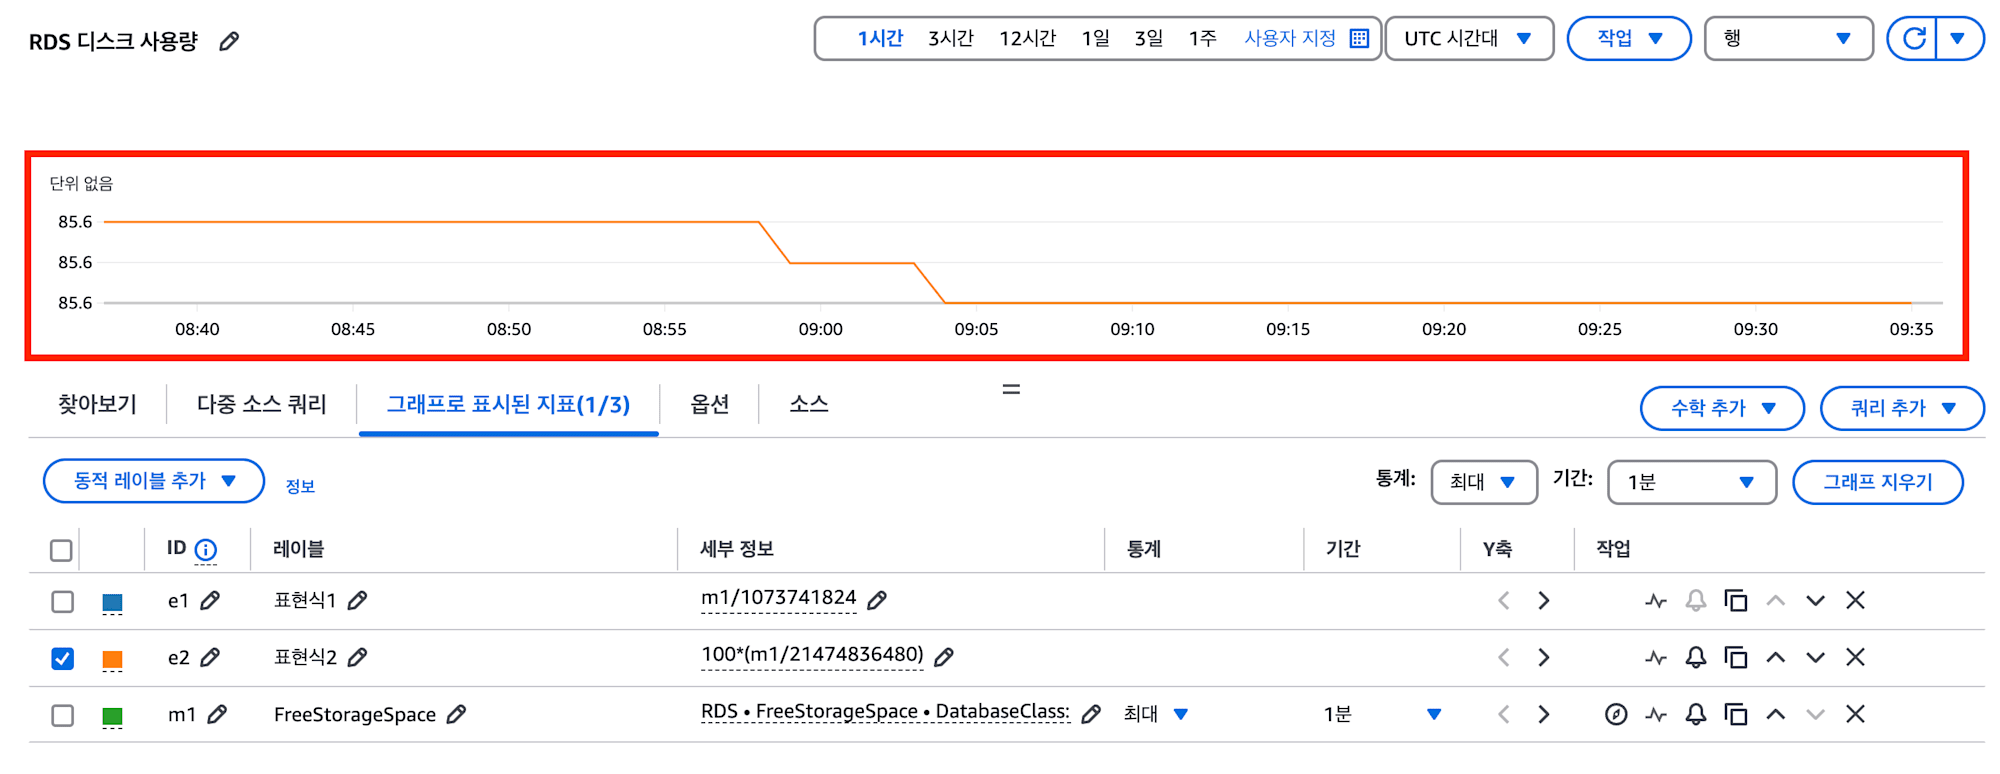Image resolution: width=2000 pixels, height=774 pixels.
Task: Remove the e2 row X icon
Action: point(1855,657)
